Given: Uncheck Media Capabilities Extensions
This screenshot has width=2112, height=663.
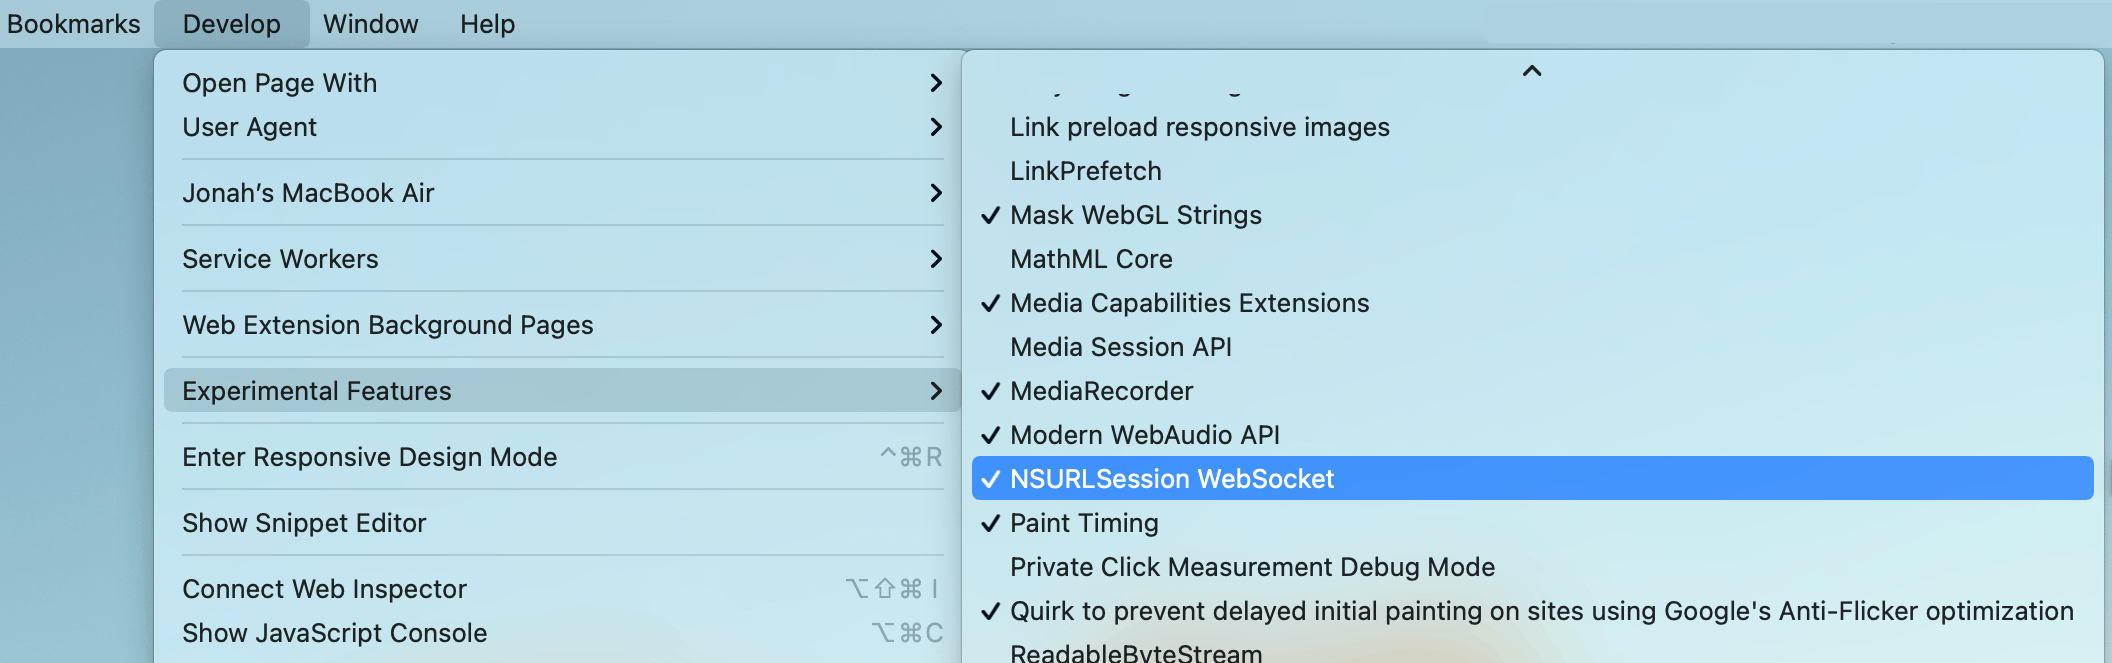Looking at the screenshot, I should [1189, 303].
